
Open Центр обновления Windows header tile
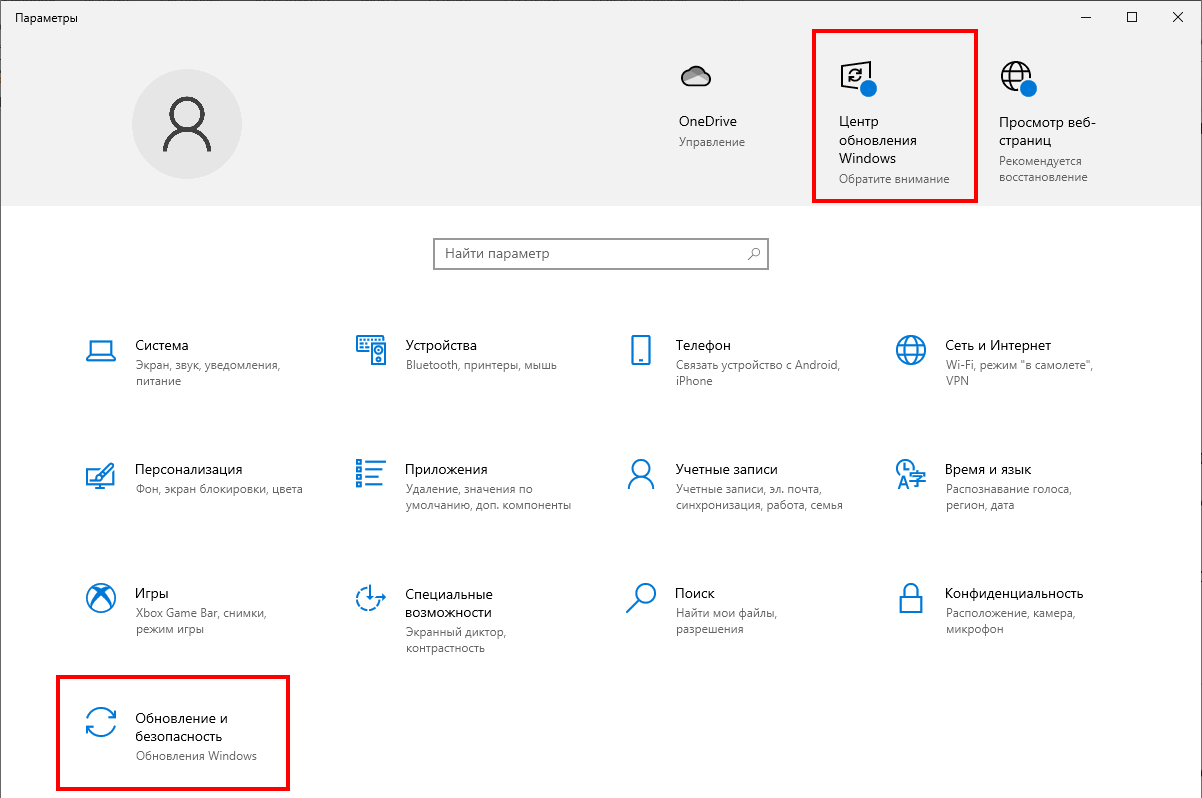pyautogui.click(x=894, y=117)
